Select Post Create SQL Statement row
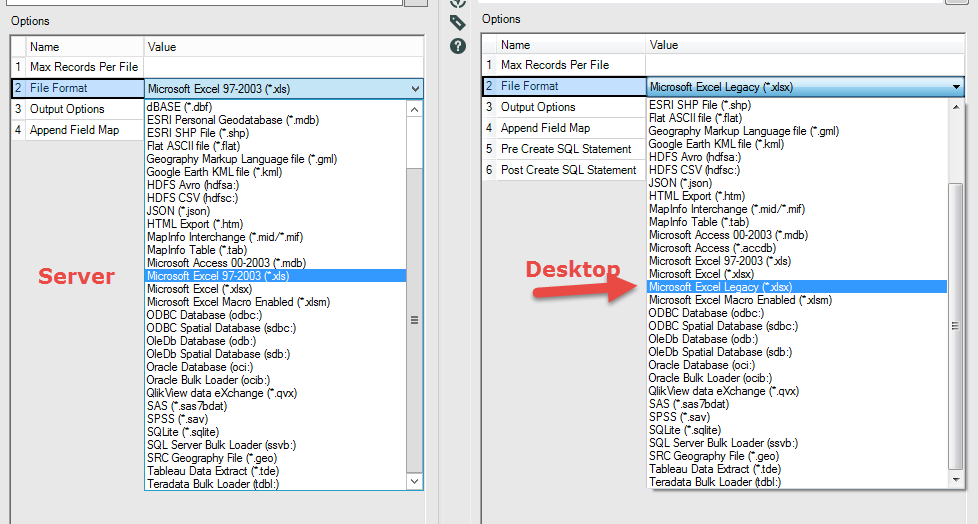This screenshot has width=978, height=524. click(x=564, y=170)
